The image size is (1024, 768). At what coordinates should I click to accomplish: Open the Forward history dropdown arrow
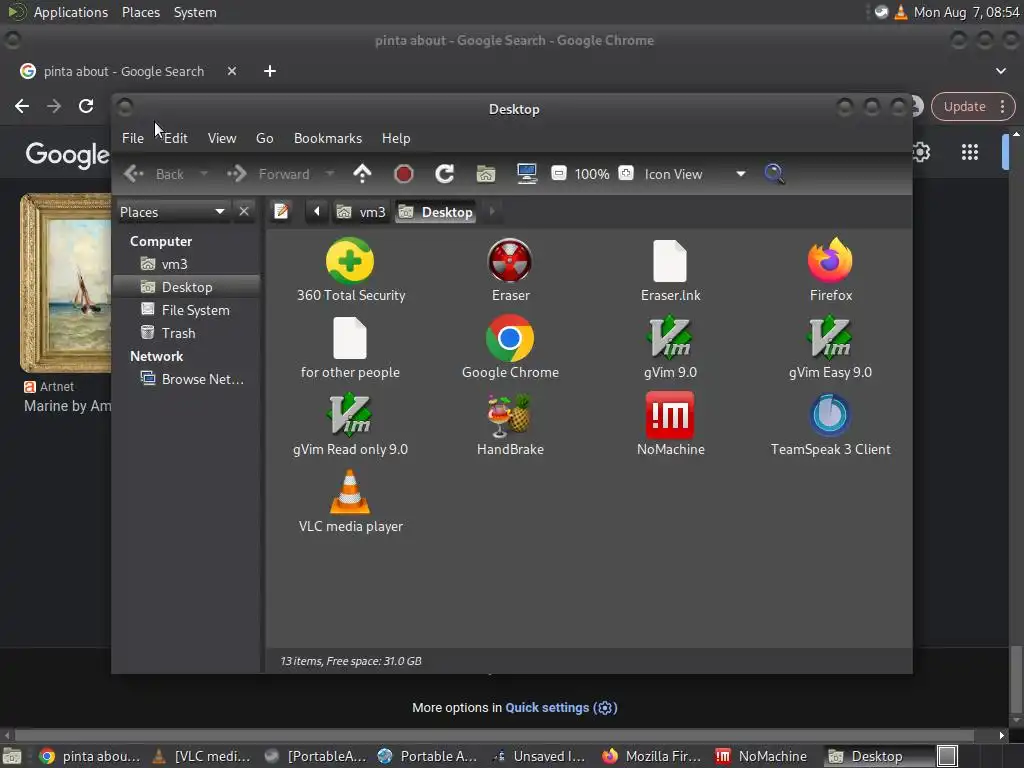pos(330,174)
